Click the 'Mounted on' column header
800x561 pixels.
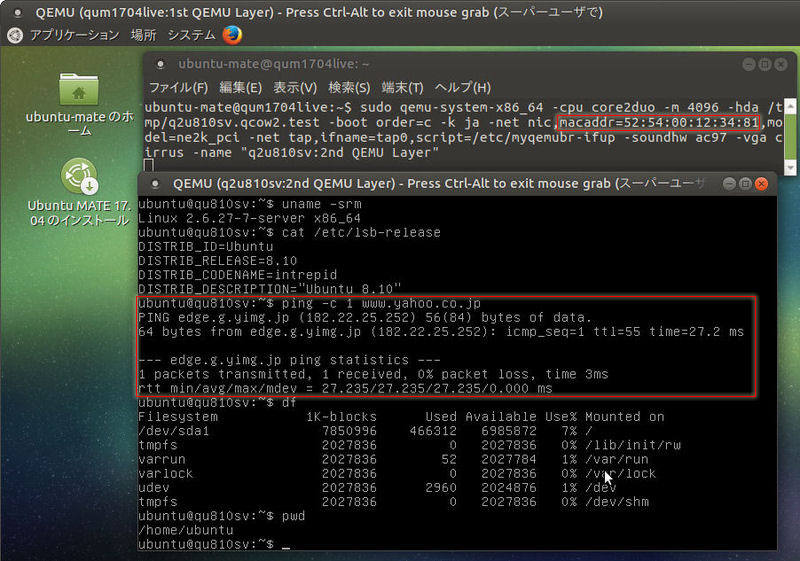coord(624,417)
